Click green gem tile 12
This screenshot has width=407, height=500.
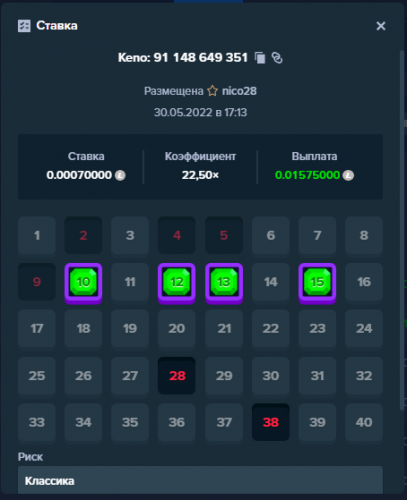[177, 283]
